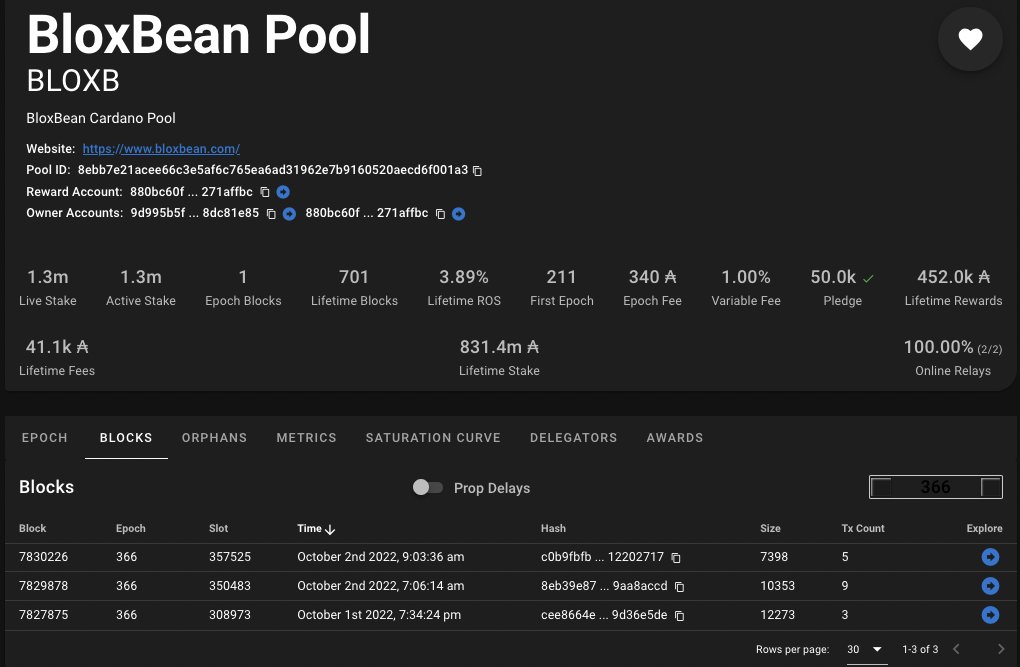Click slot value 308973
Screen dimensions: 1020x667
[x=230, y=614]
